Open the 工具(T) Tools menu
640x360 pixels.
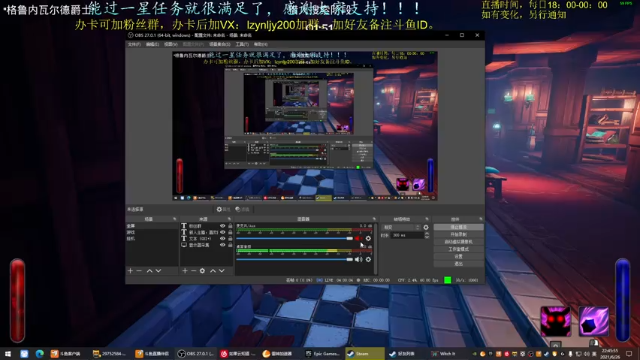pyautogui.click(x=242, y=44)
